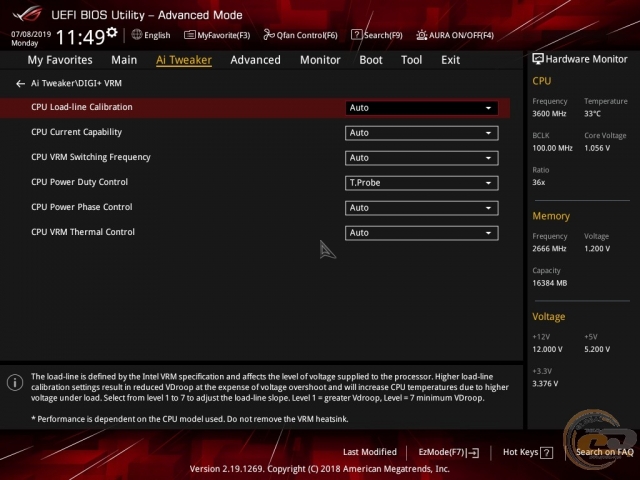The height and width of the screenshot is (480, 640).
Task: Click the globe language icon
Action: tap(137, 35)
